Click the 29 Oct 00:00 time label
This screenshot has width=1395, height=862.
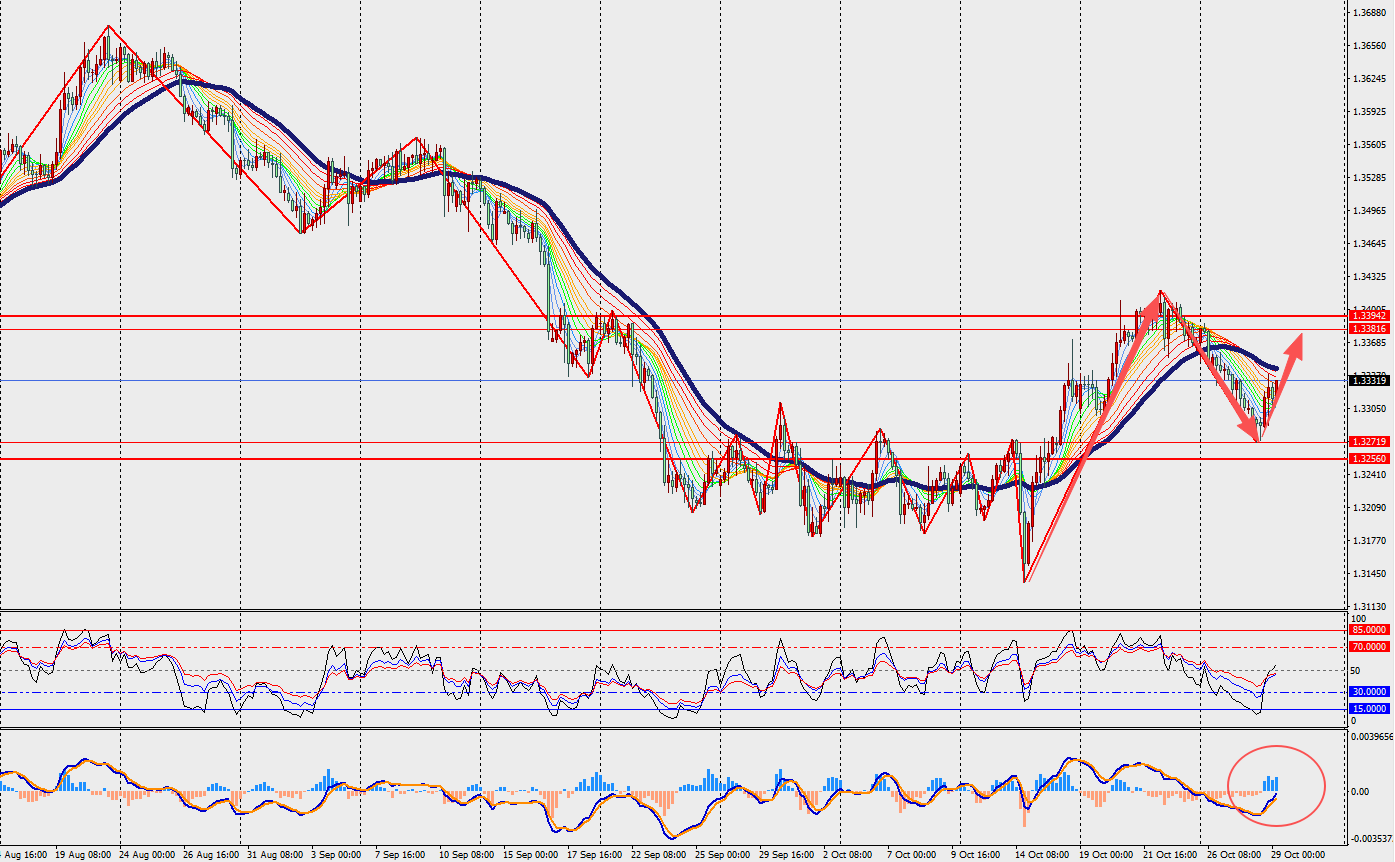[x=1297, y=855]
